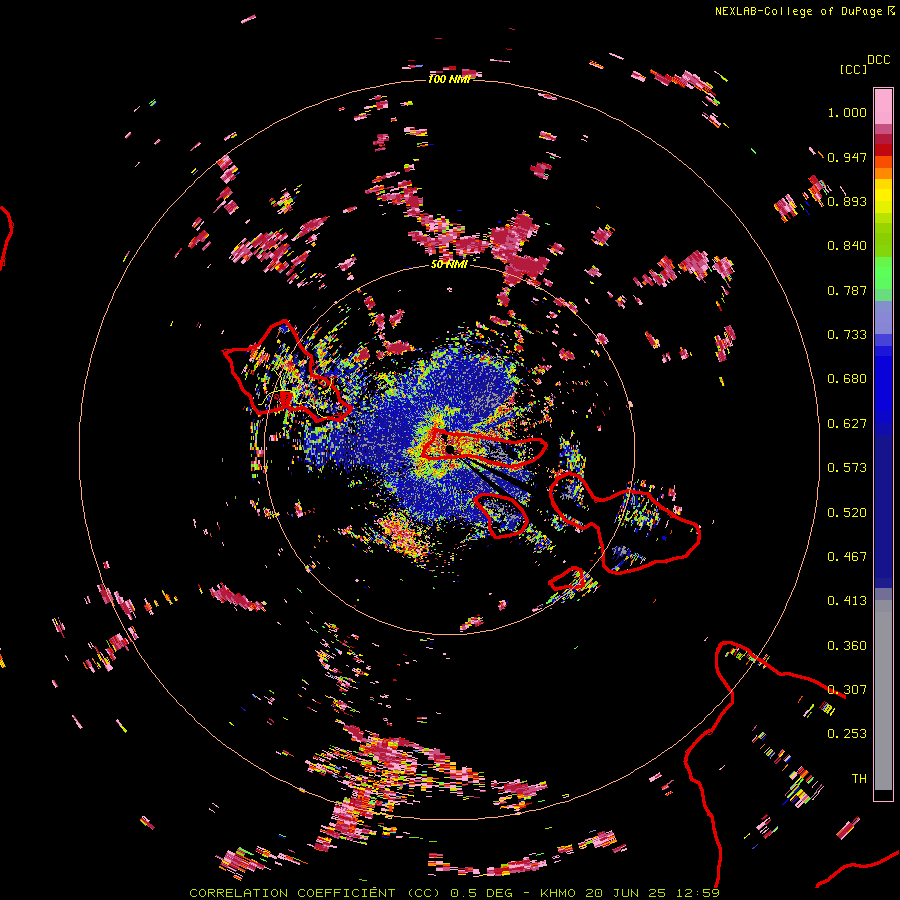Click the 0.840 scale label

tap(847, 246)
